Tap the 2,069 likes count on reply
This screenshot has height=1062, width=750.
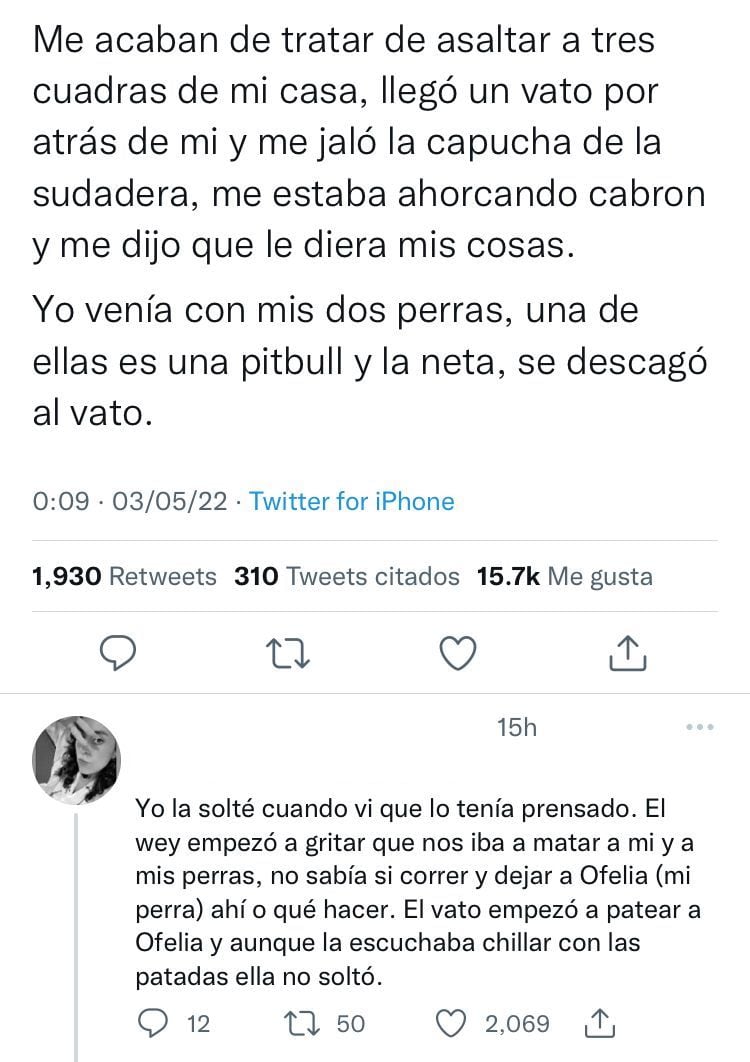click(517, 1023)
